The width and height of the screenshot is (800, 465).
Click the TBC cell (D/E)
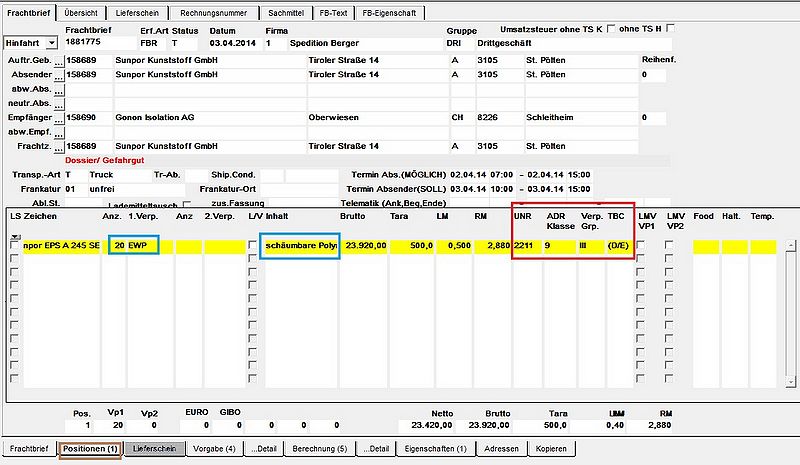(619, 246)
